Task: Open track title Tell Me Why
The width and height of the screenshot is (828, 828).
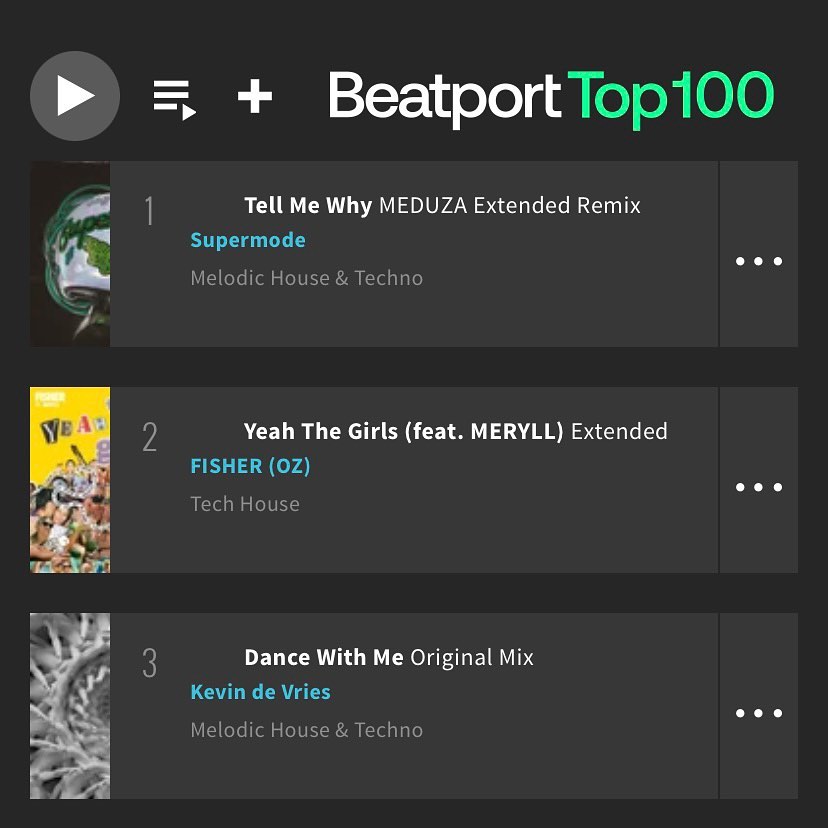Action: pyautogui.click(x=308, y=206)
